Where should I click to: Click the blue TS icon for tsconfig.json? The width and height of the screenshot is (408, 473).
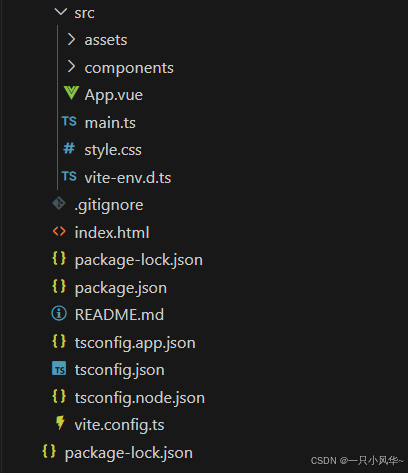pos(59,369)
